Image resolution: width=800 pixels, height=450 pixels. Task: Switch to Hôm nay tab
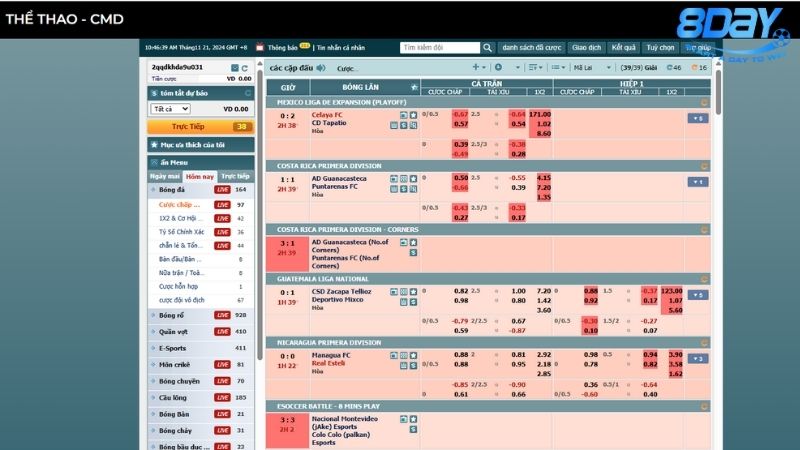[200, 177]
